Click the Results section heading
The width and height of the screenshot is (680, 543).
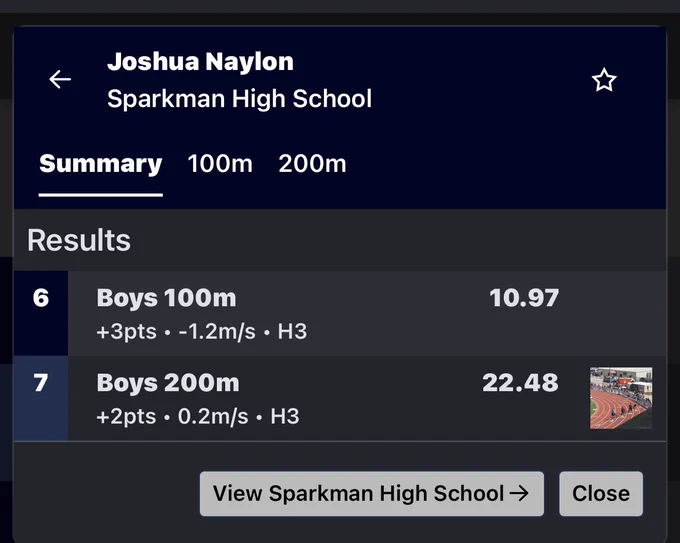click(79, 240)
